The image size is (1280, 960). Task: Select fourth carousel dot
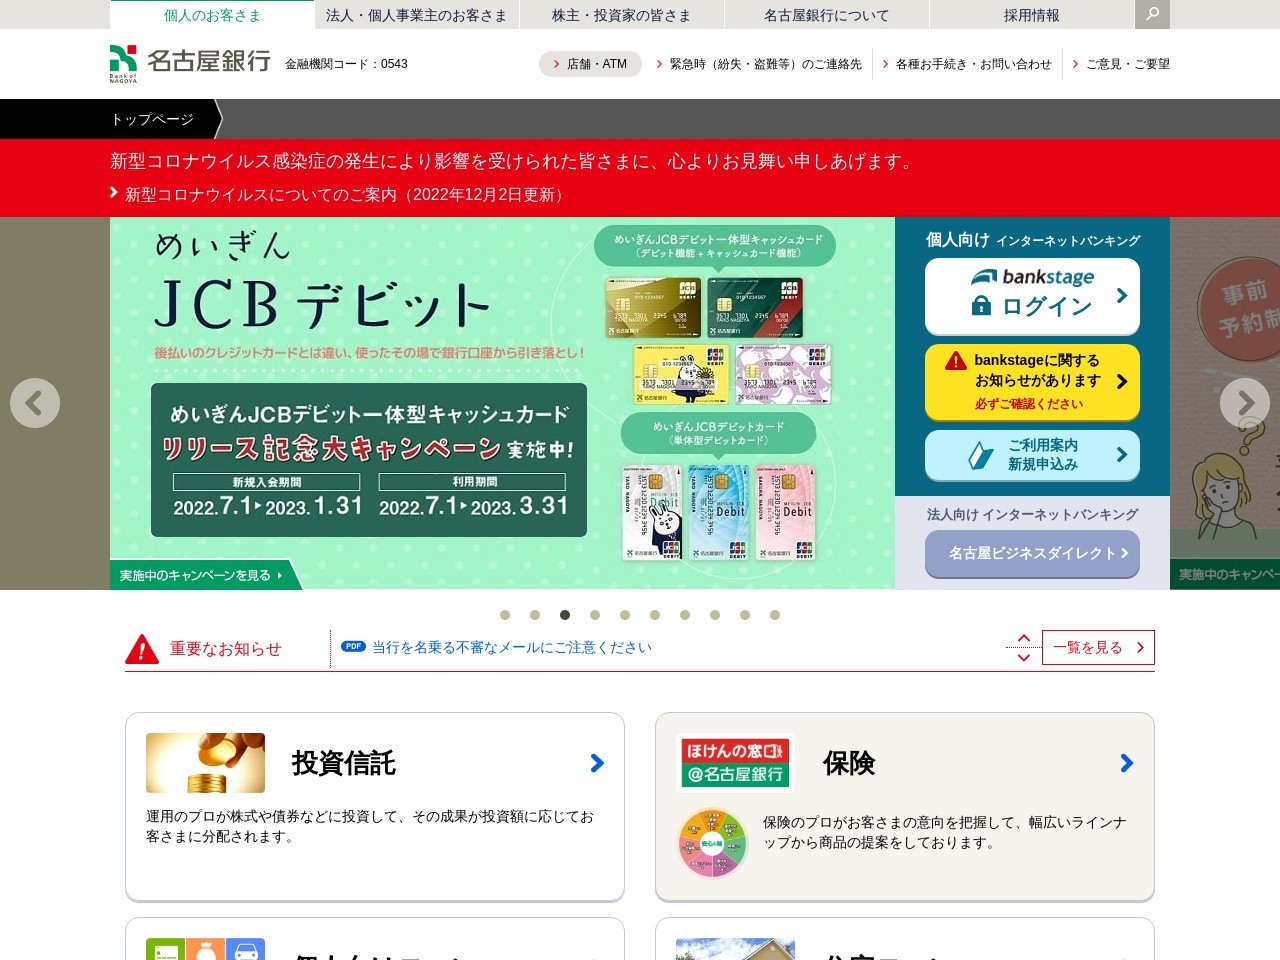pyautogui.click(x=595, y=615)
